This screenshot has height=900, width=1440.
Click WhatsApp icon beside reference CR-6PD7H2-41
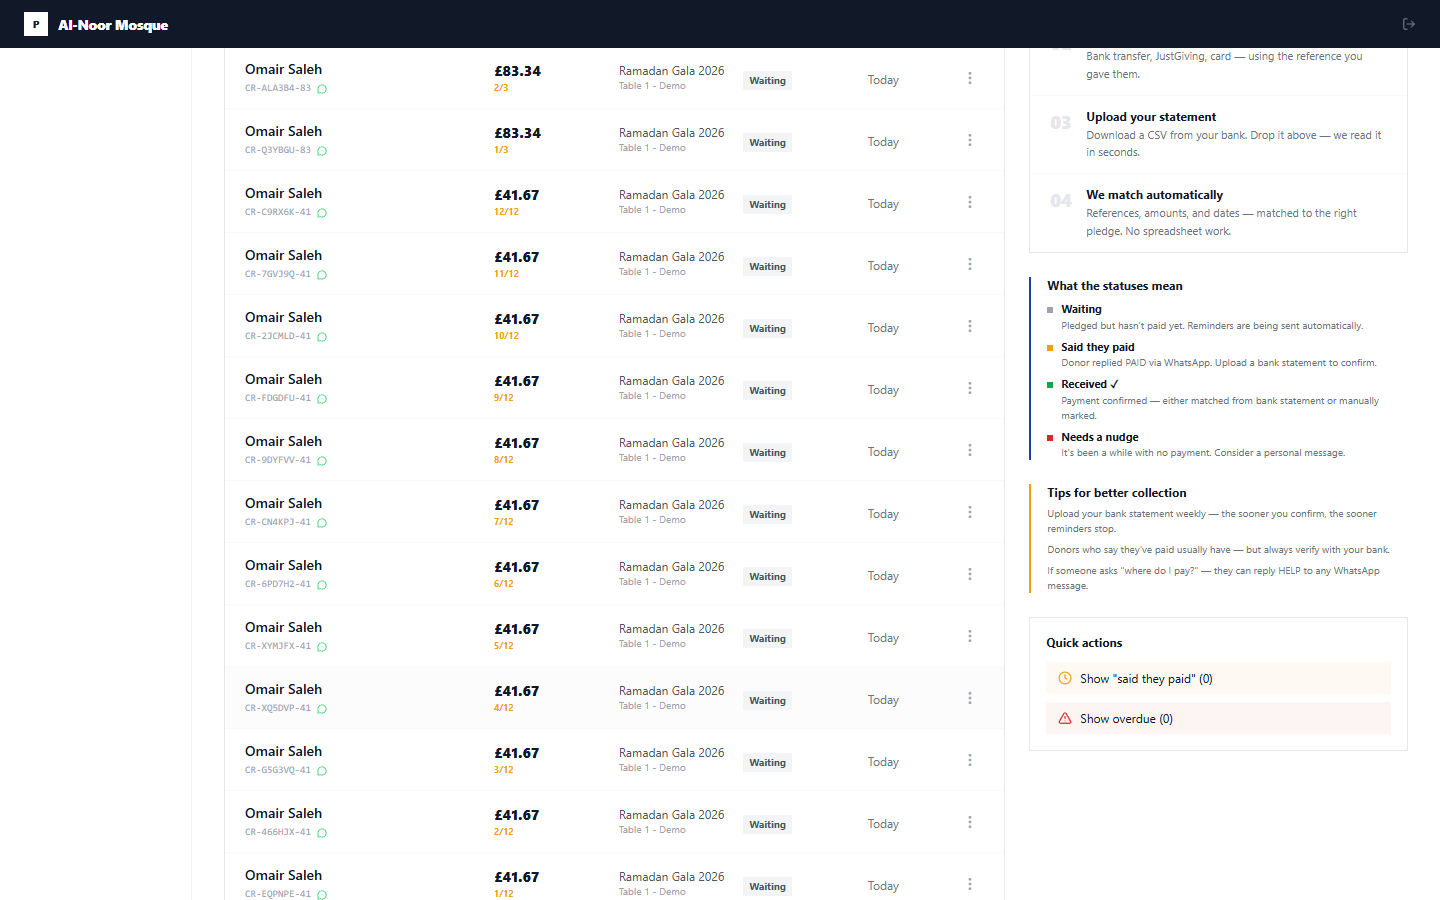[322, 585]
